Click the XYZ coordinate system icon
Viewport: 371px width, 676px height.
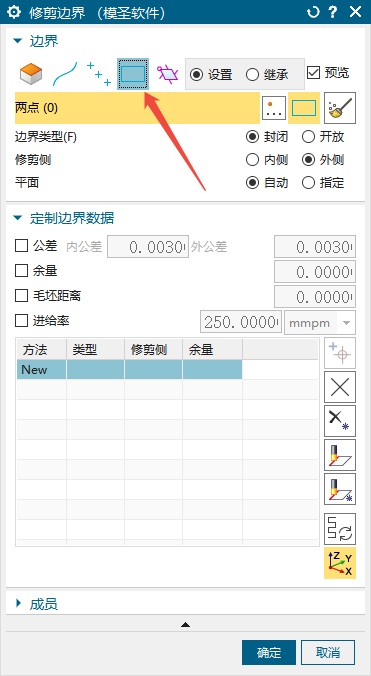tap(340, 563)
